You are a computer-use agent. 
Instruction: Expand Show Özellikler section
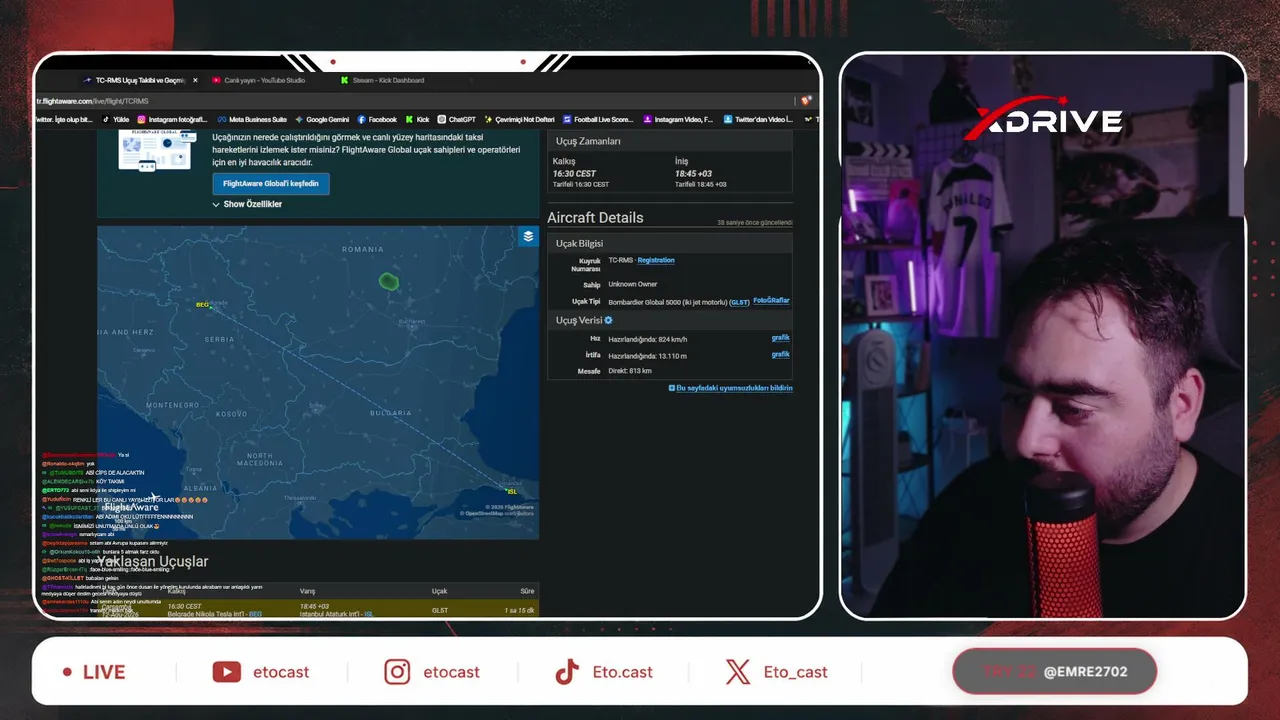pyautogui.click(x=247, y=204)
